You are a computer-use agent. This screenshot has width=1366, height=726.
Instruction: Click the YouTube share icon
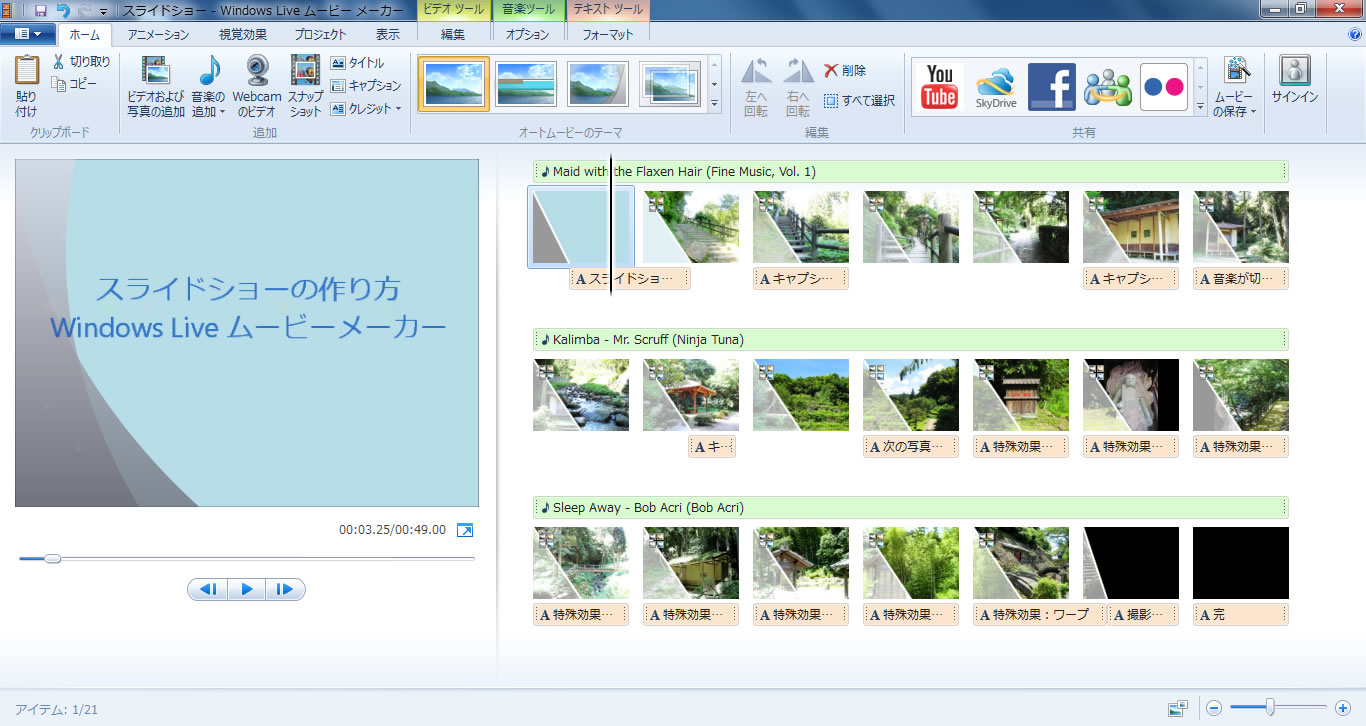pyautogui.click(x=939, y=86)
